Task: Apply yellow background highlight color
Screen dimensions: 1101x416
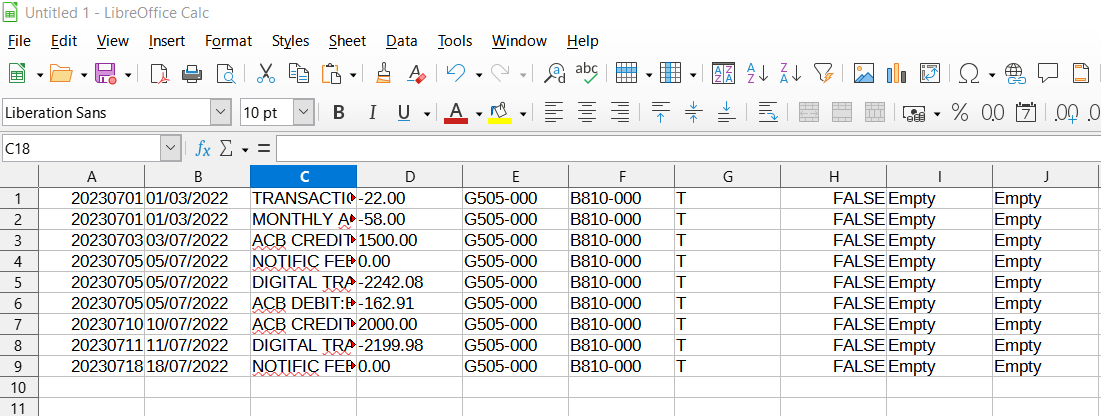Action: [500, 112]
